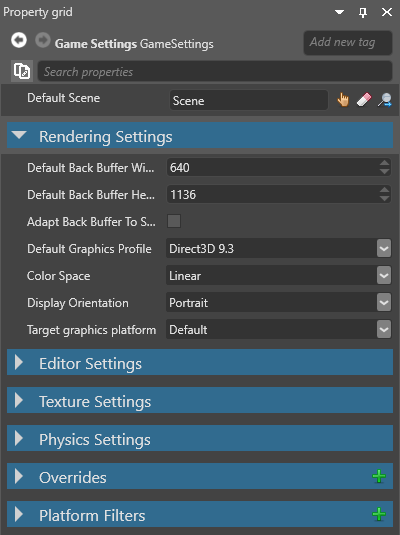The height and width of the screenshot is (535, 400).
Task: Go back using the left arrow icon
Action: (x=19, y=41)
